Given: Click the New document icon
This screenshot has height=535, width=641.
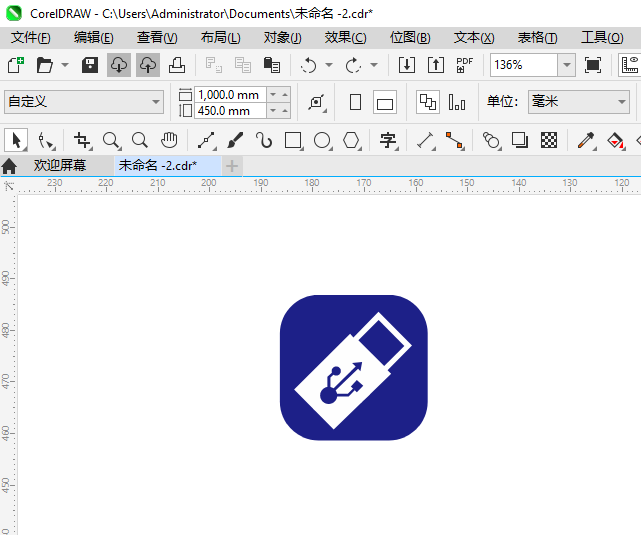Looking at the screenshot, I should [16, 65].
